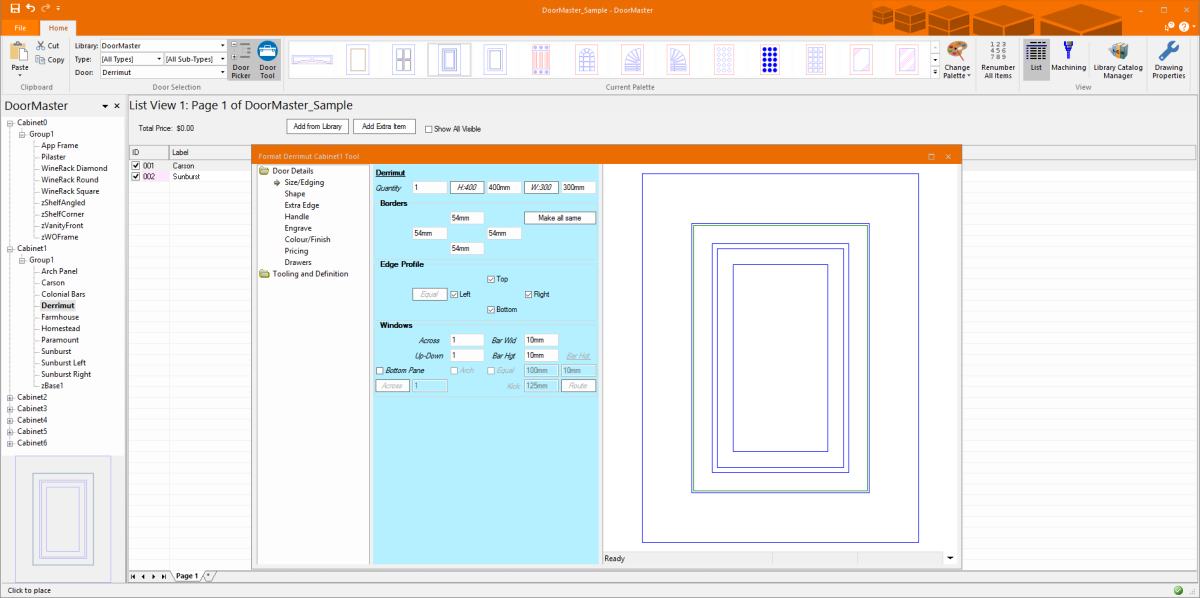Collapse the Cabinet1 tree node

pos(8,248)
